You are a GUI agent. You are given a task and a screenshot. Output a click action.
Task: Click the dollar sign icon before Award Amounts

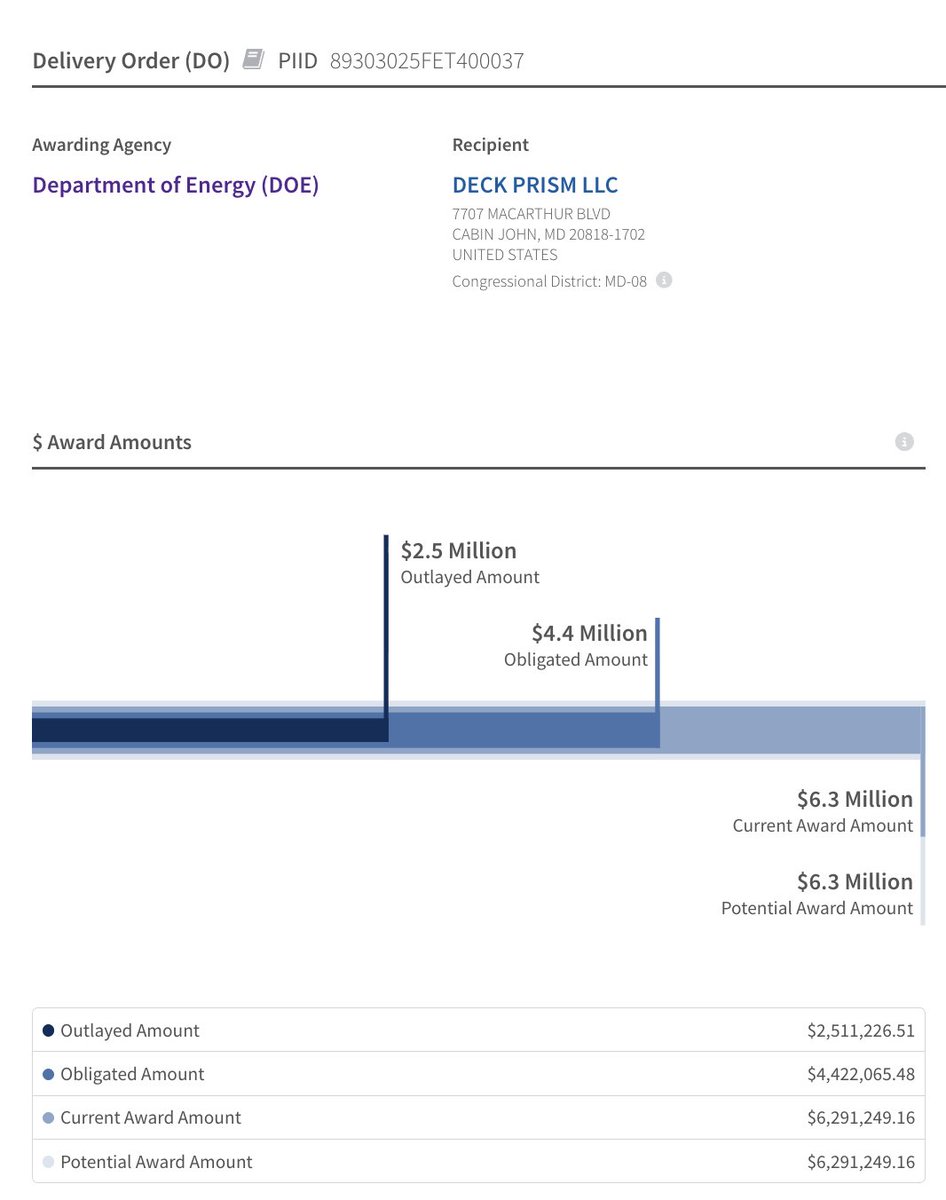pyautogui.click(x=38, y=442)
